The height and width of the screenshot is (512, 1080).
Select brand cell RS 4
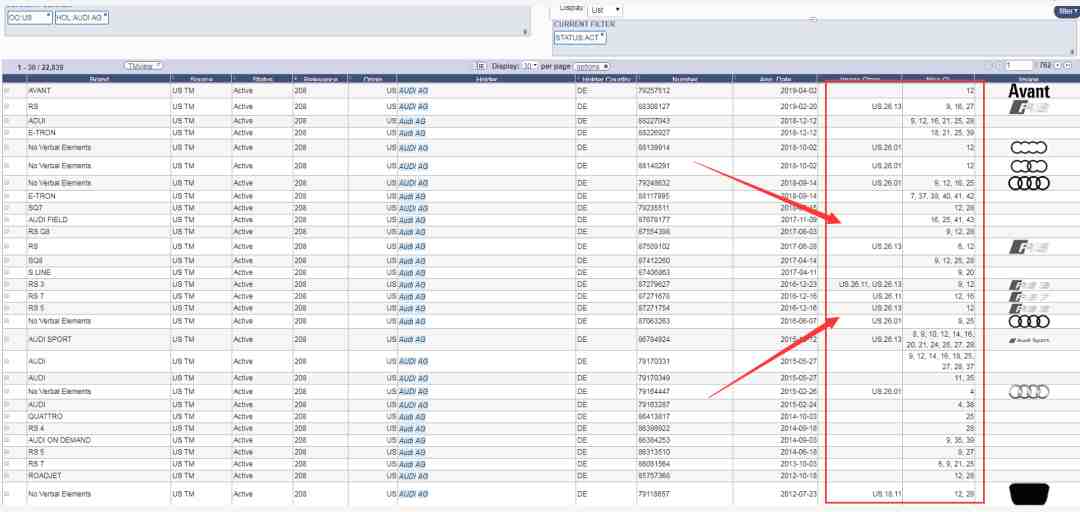(x=35, y=428)
